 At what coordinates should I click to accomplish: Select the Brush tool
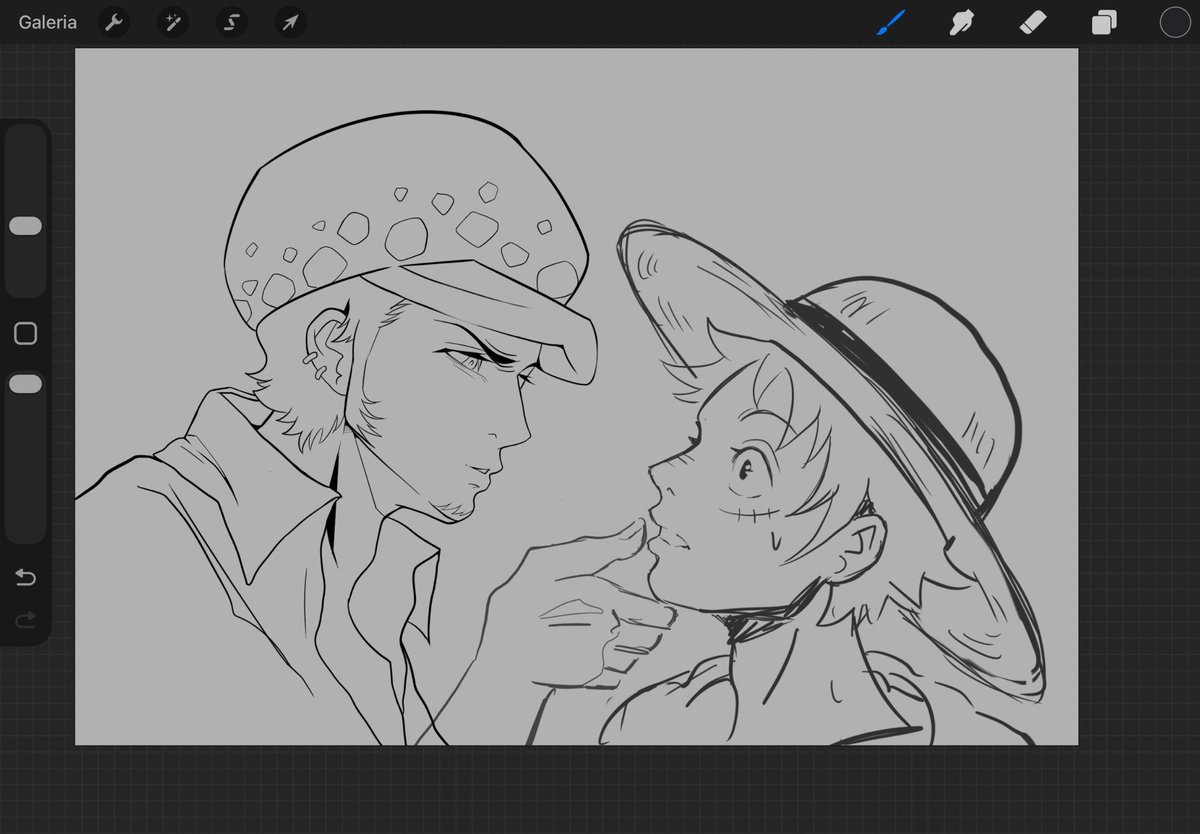890,22
